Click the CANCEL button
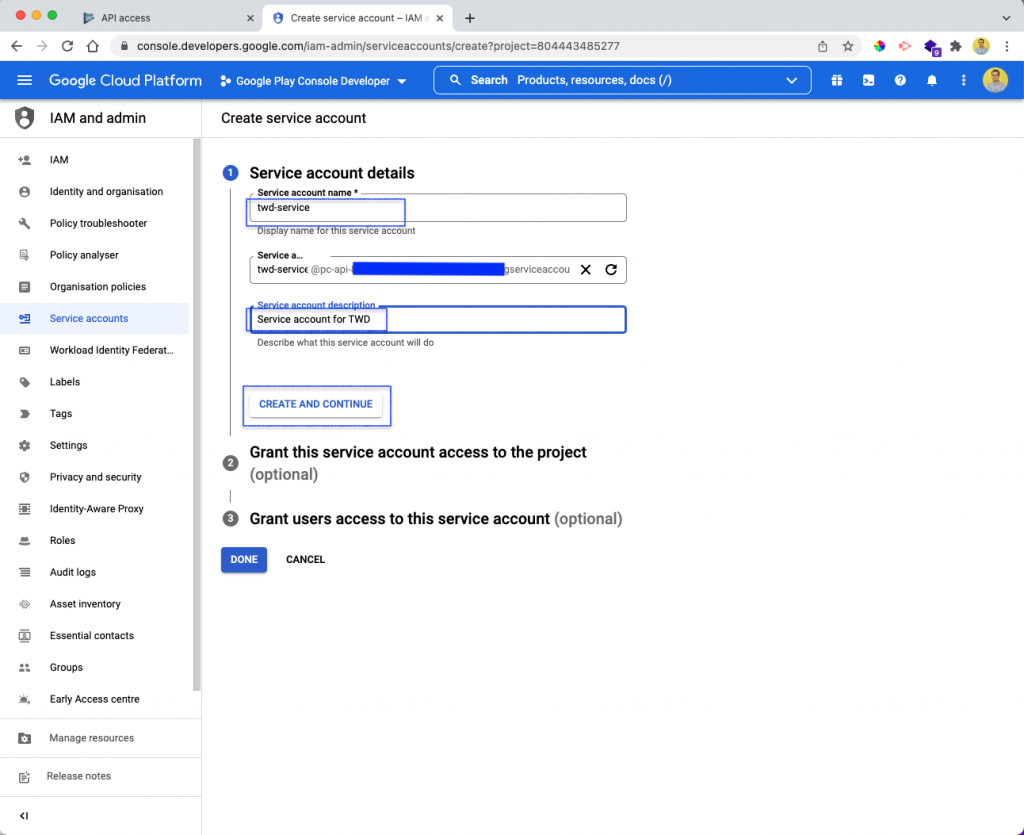 pyautogui.click(x=305, y=559)
